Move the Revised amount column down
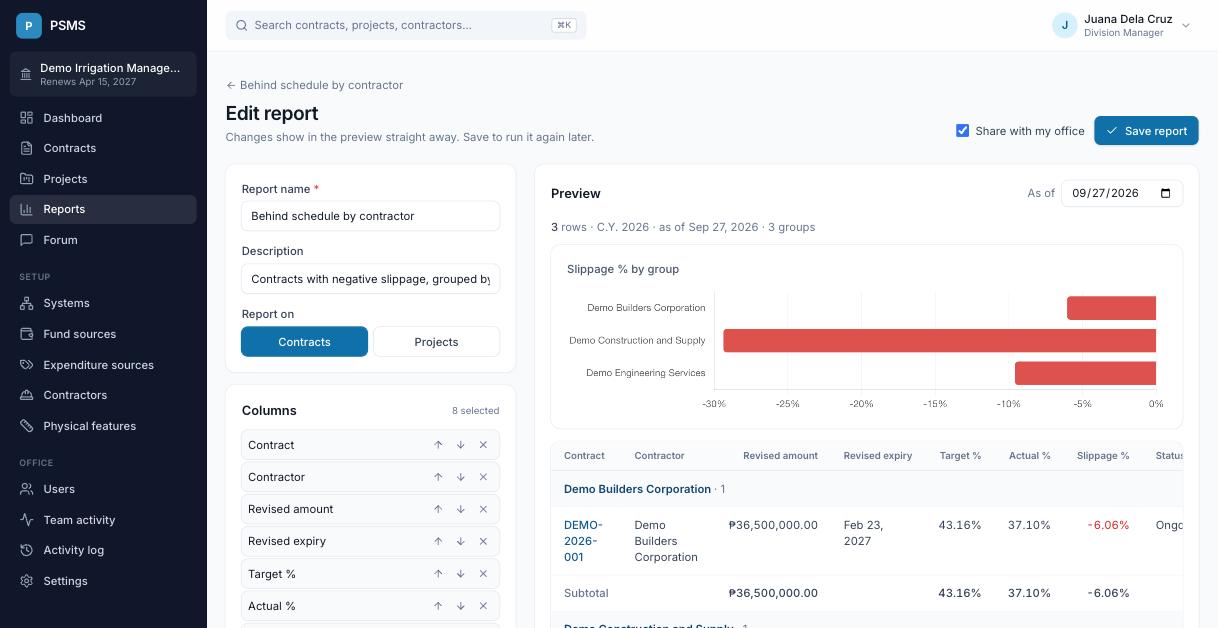 [461, 509]
